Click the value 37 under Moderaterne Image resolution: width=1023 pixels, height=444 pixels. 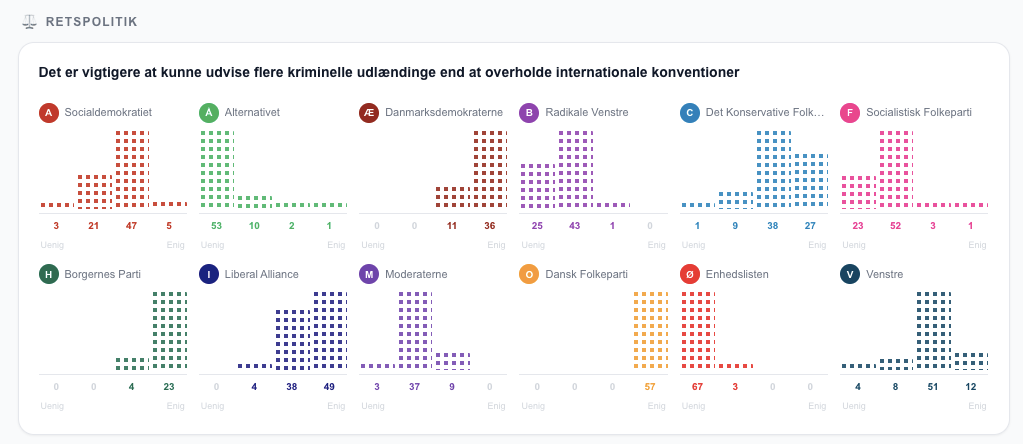[x=414, y=387]
